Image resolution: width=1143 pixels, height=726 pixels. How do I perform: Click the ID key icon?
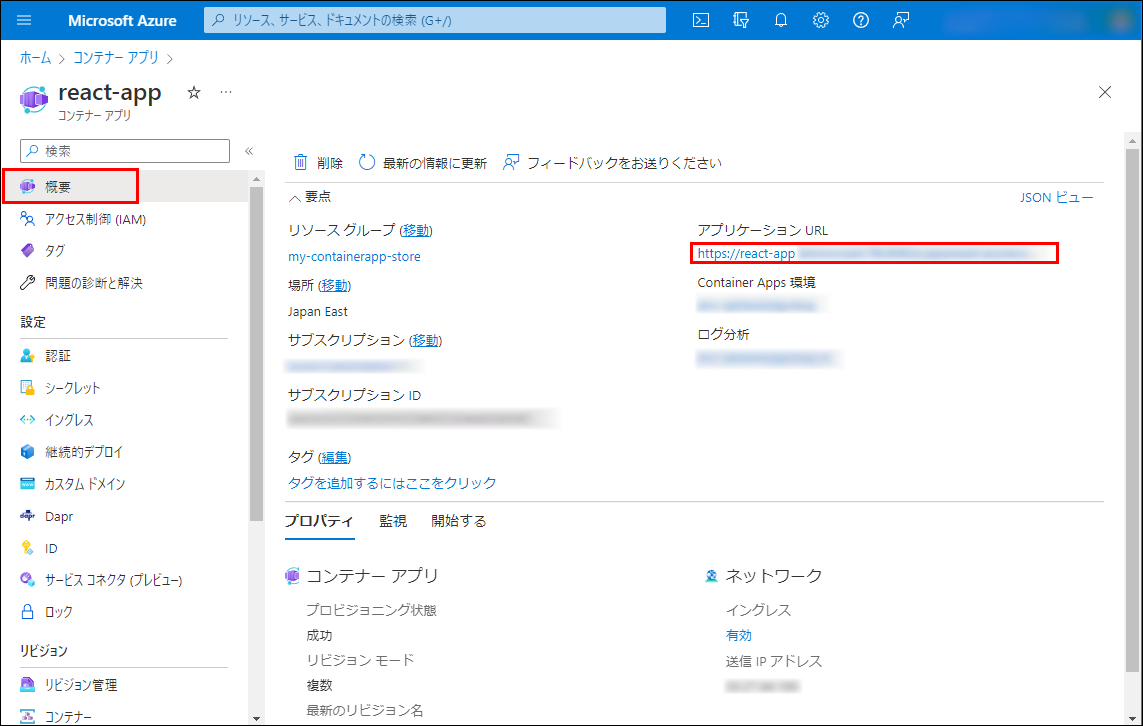click(x=28, y=548)
